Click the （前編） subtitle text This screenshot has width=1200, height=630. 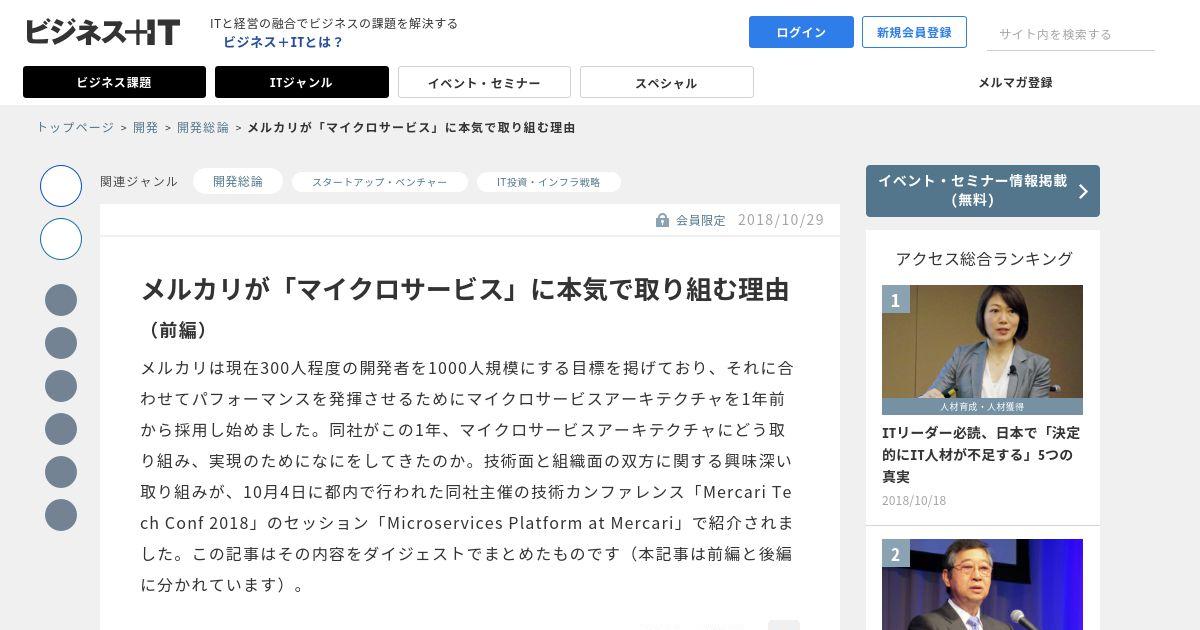coord(178,330)
